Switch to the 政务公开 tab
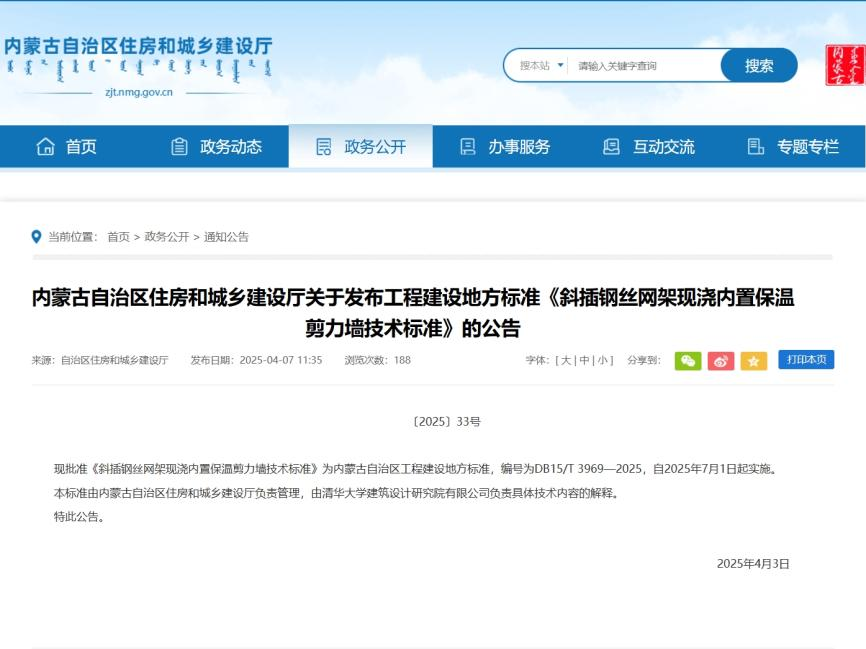The height and width of the screenshot is (649, 866). pyautogui.click(x=361, y=146)
